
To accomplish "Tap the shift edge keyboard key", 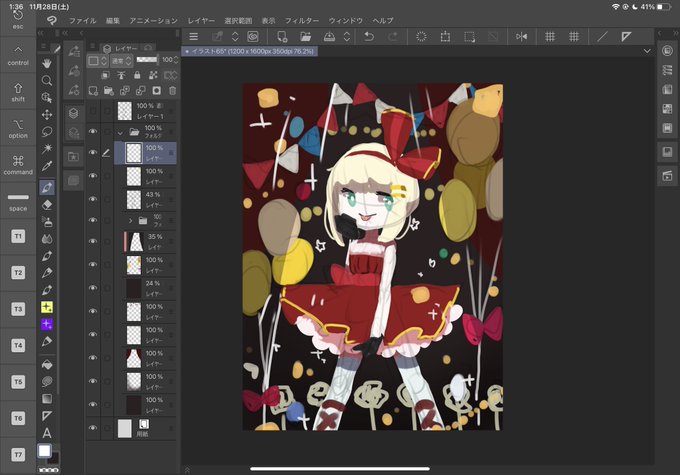I will pos(18,92).
